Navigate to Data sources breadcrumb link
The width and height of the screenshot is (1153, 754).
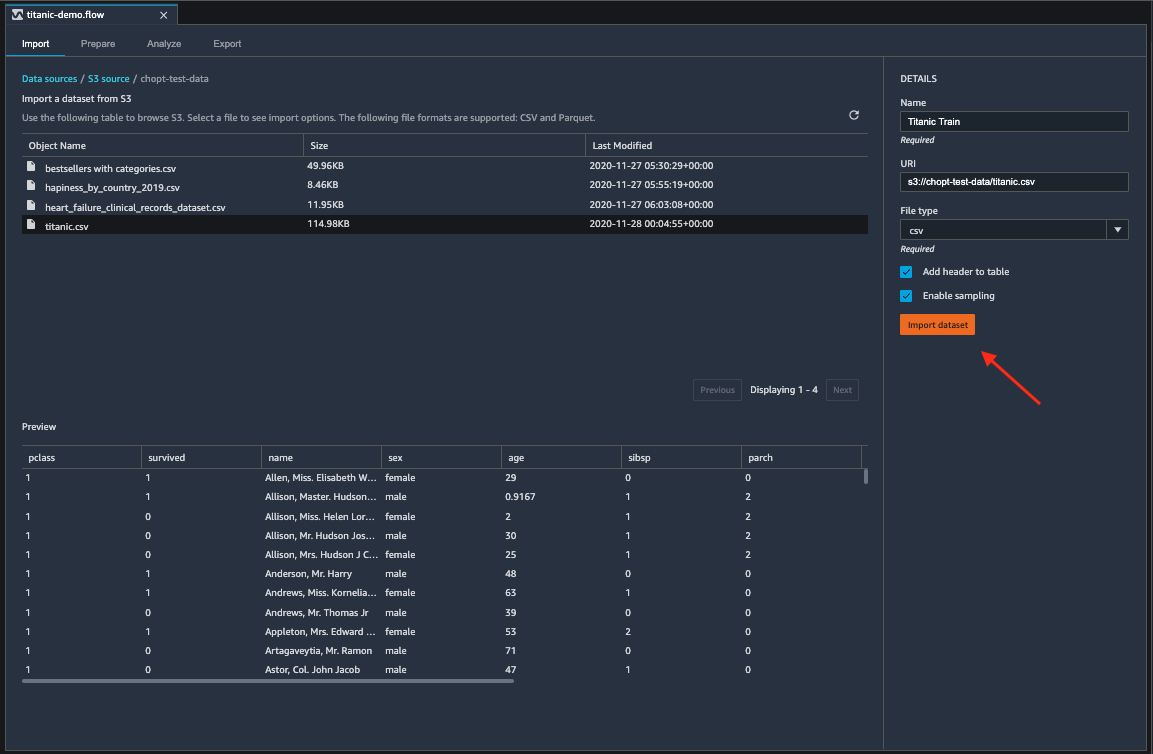[49, 78]
